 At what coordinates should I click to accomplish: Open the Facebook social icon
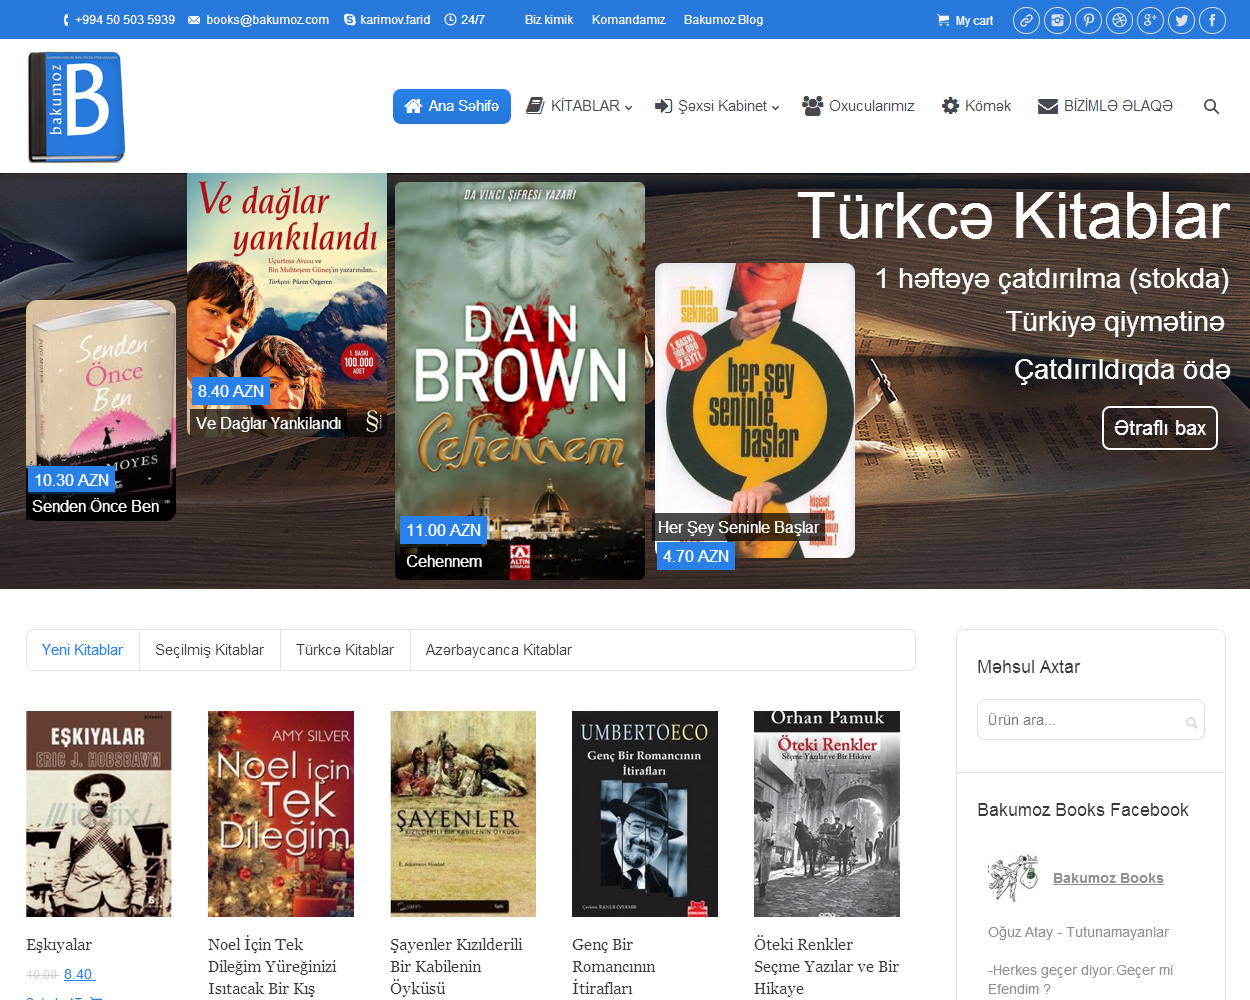tap(1212, 20)
